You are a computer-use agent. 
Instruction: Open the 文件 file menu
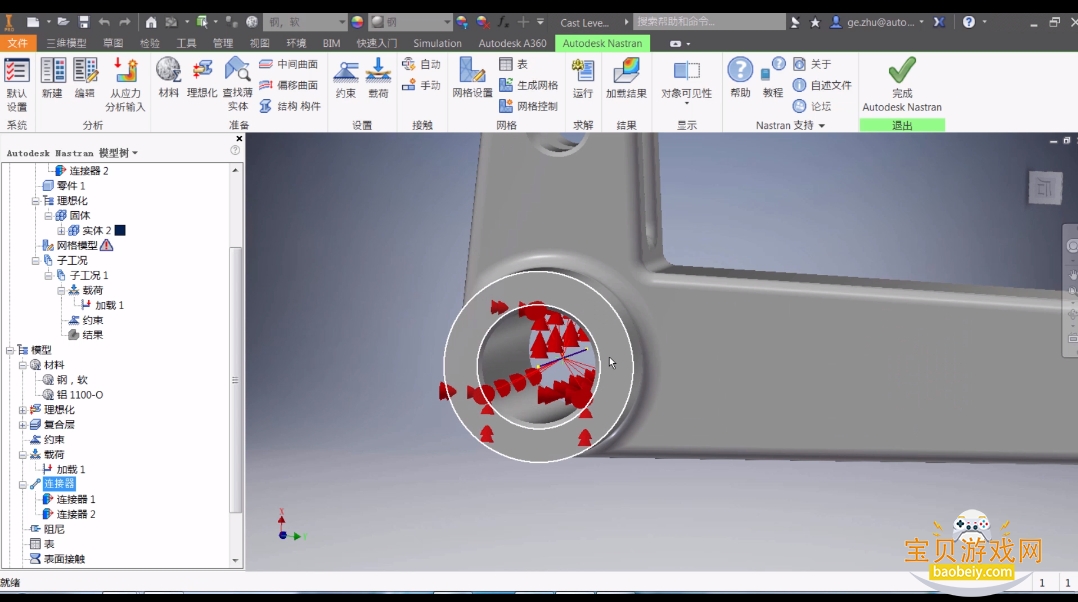coord(18,43)
